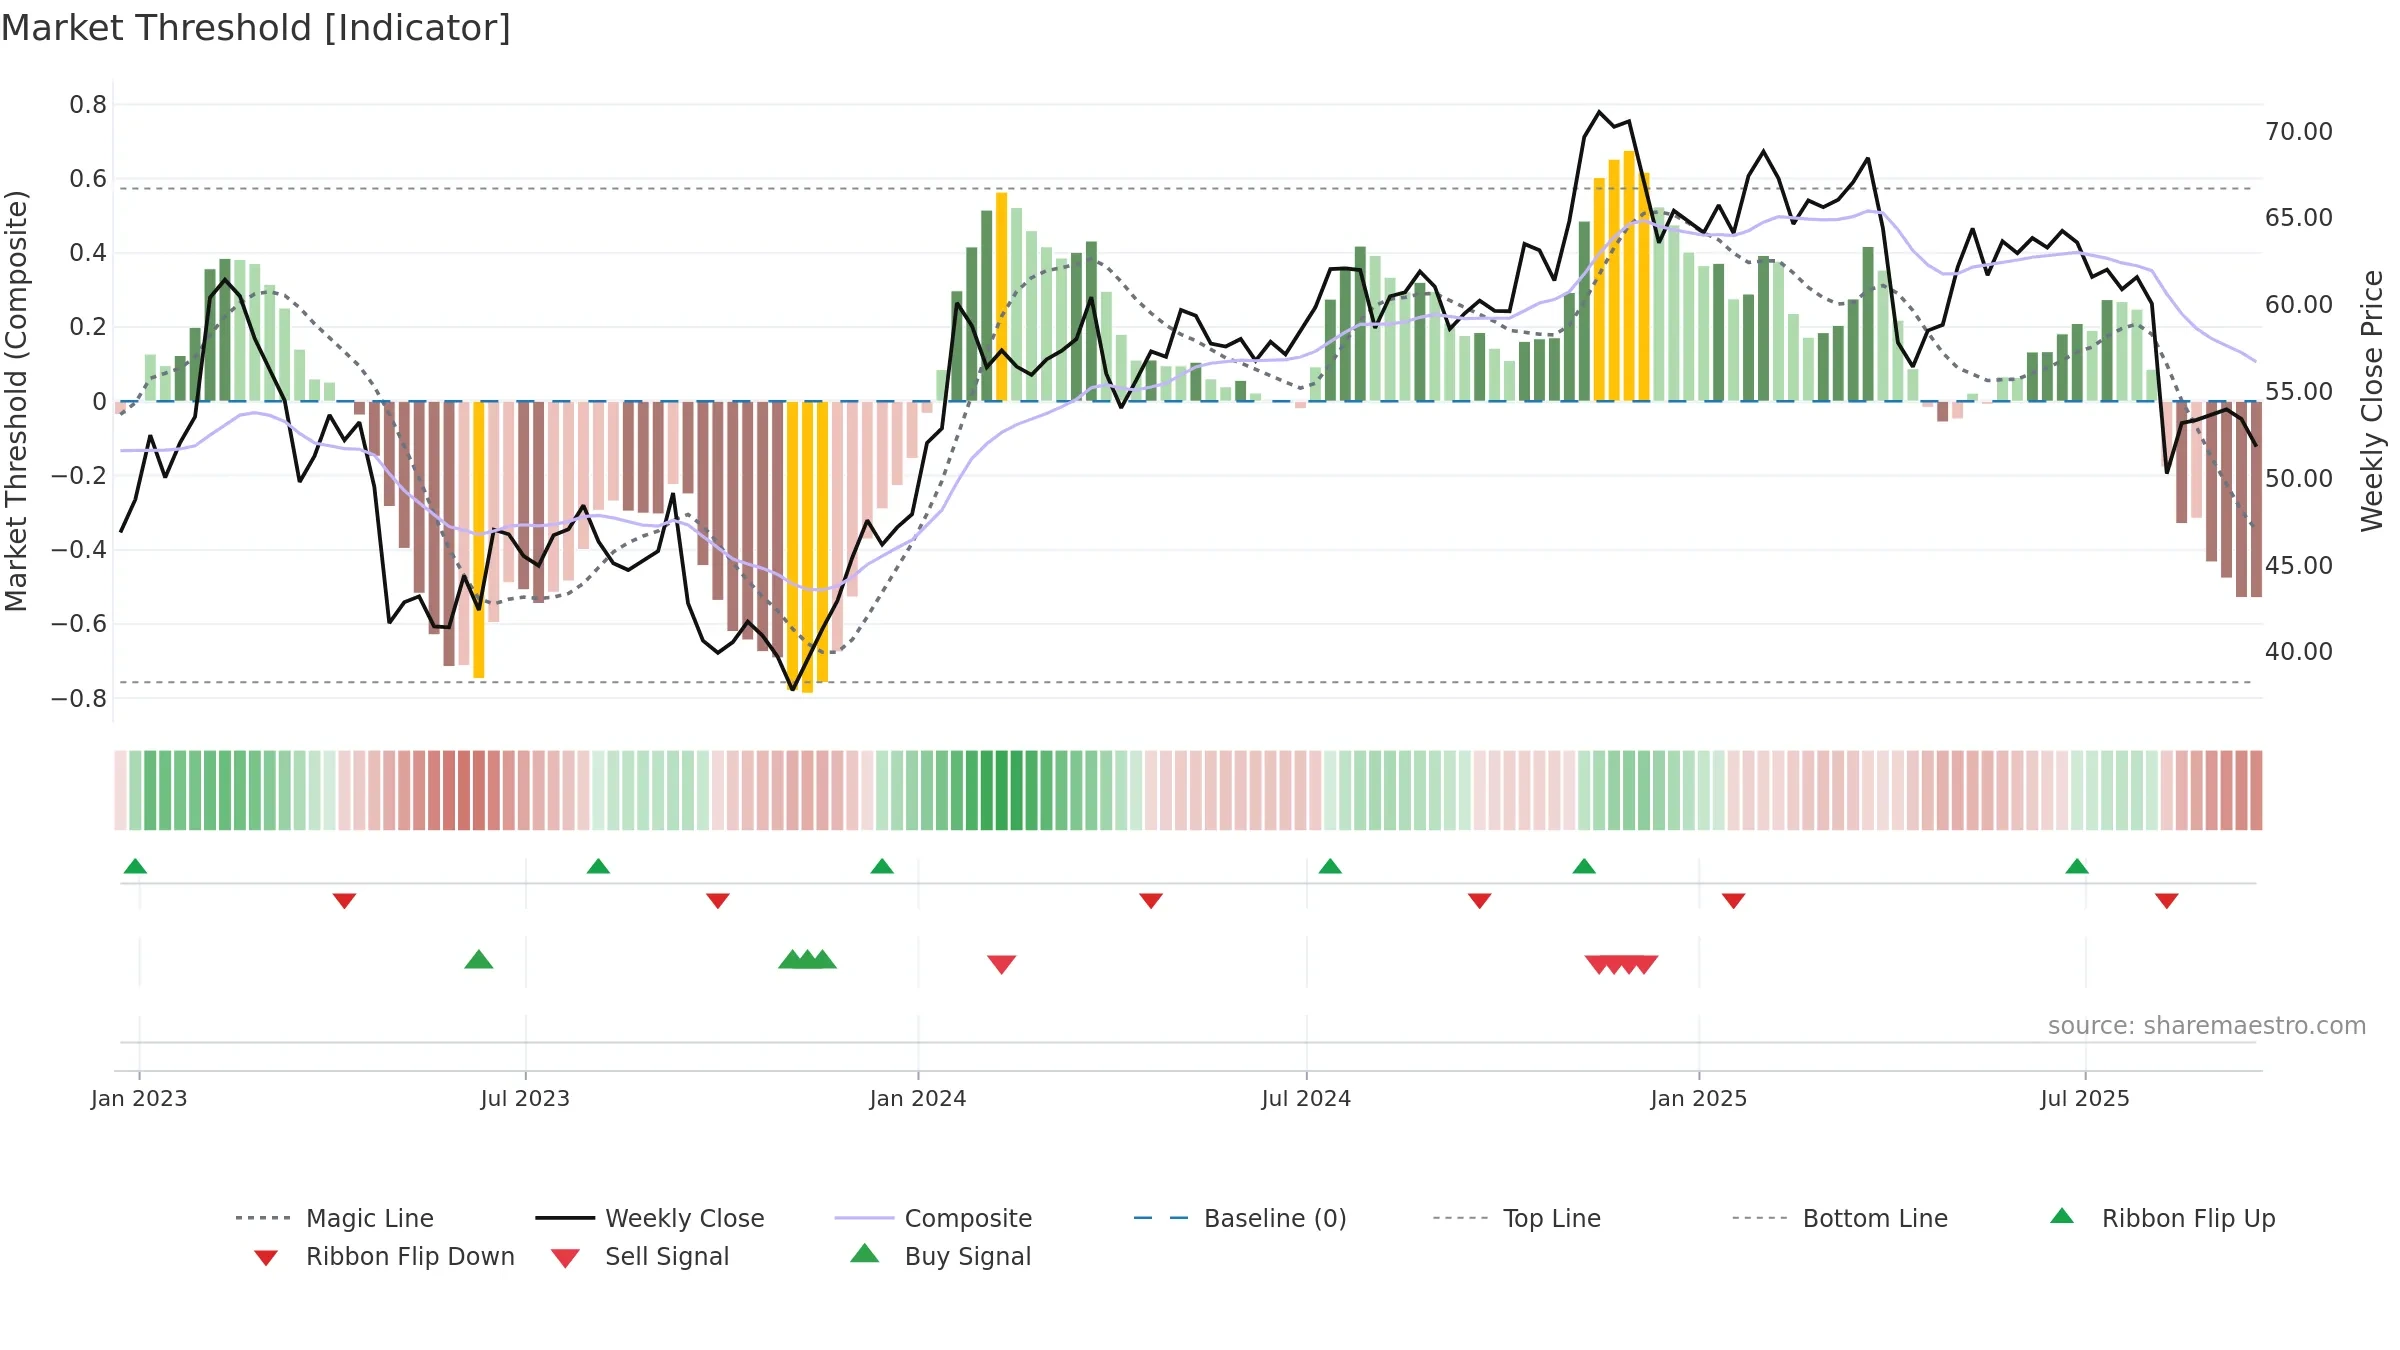Click the source: sharemaestro.com text

pyautogui.click(x=2207, y=1026)
